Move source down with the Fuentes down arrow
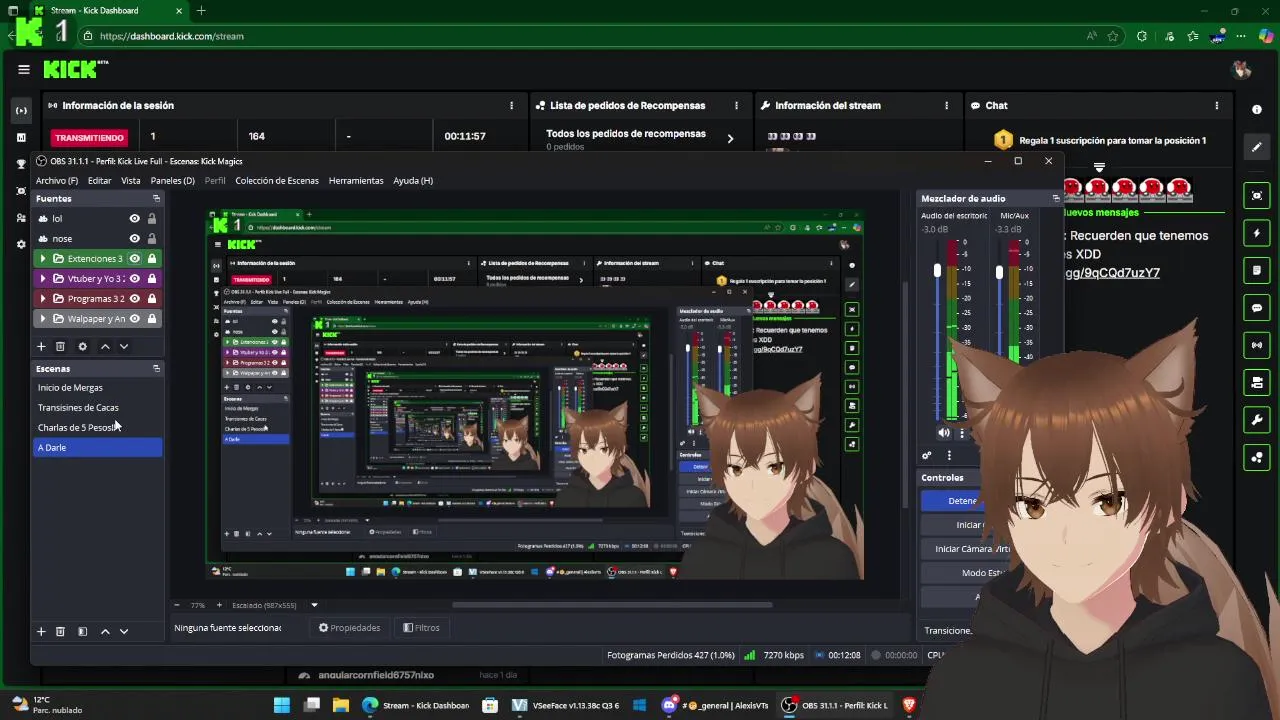 [124, 346]
